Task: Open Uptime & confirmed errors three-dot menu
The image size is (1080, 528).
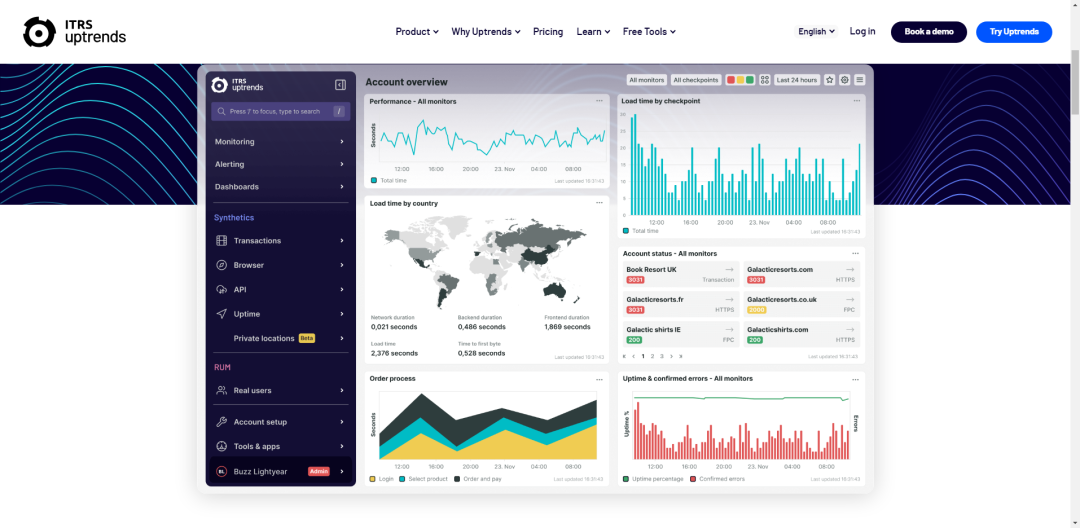Action: tap(855, 379)
